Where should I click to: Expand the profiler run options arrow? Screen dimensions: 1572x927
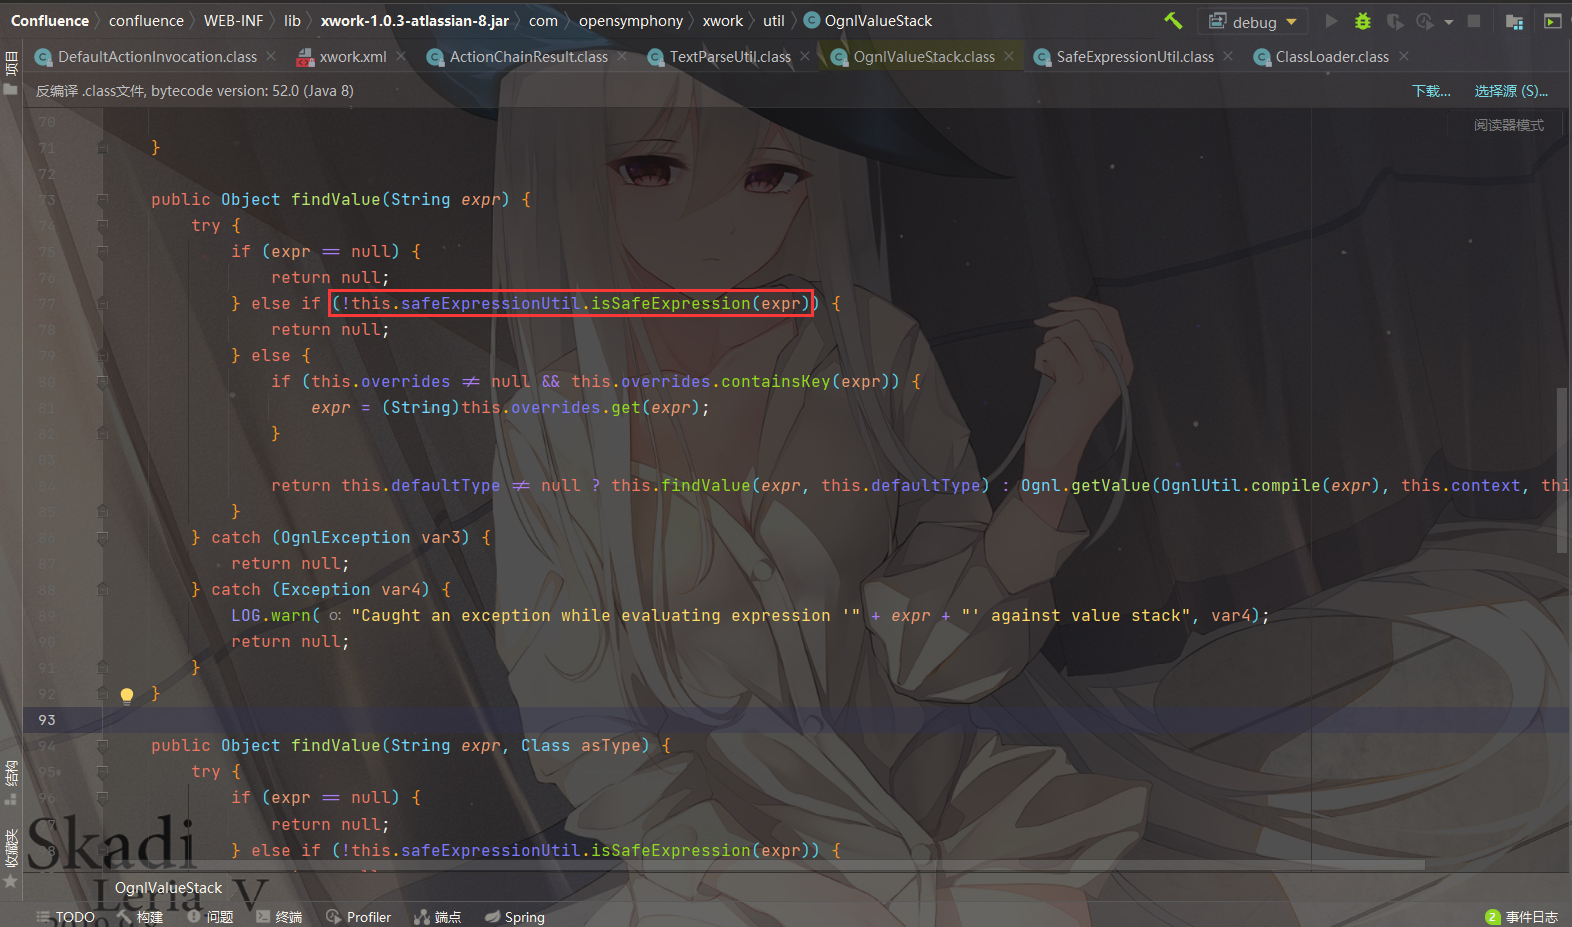(x=1449, y=22)
